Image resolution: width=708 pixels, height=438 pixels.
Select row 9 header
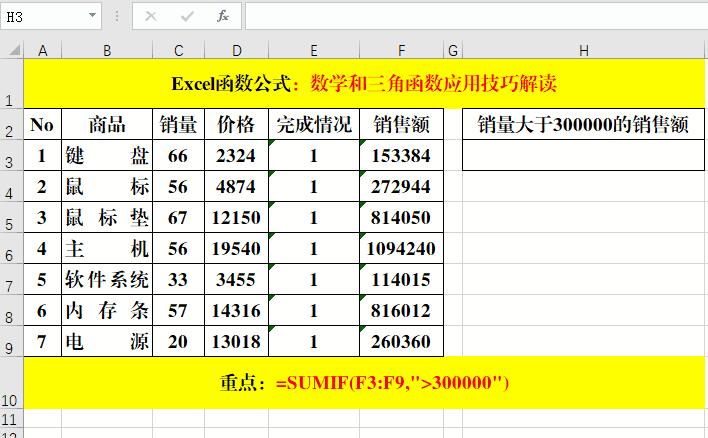11,341
